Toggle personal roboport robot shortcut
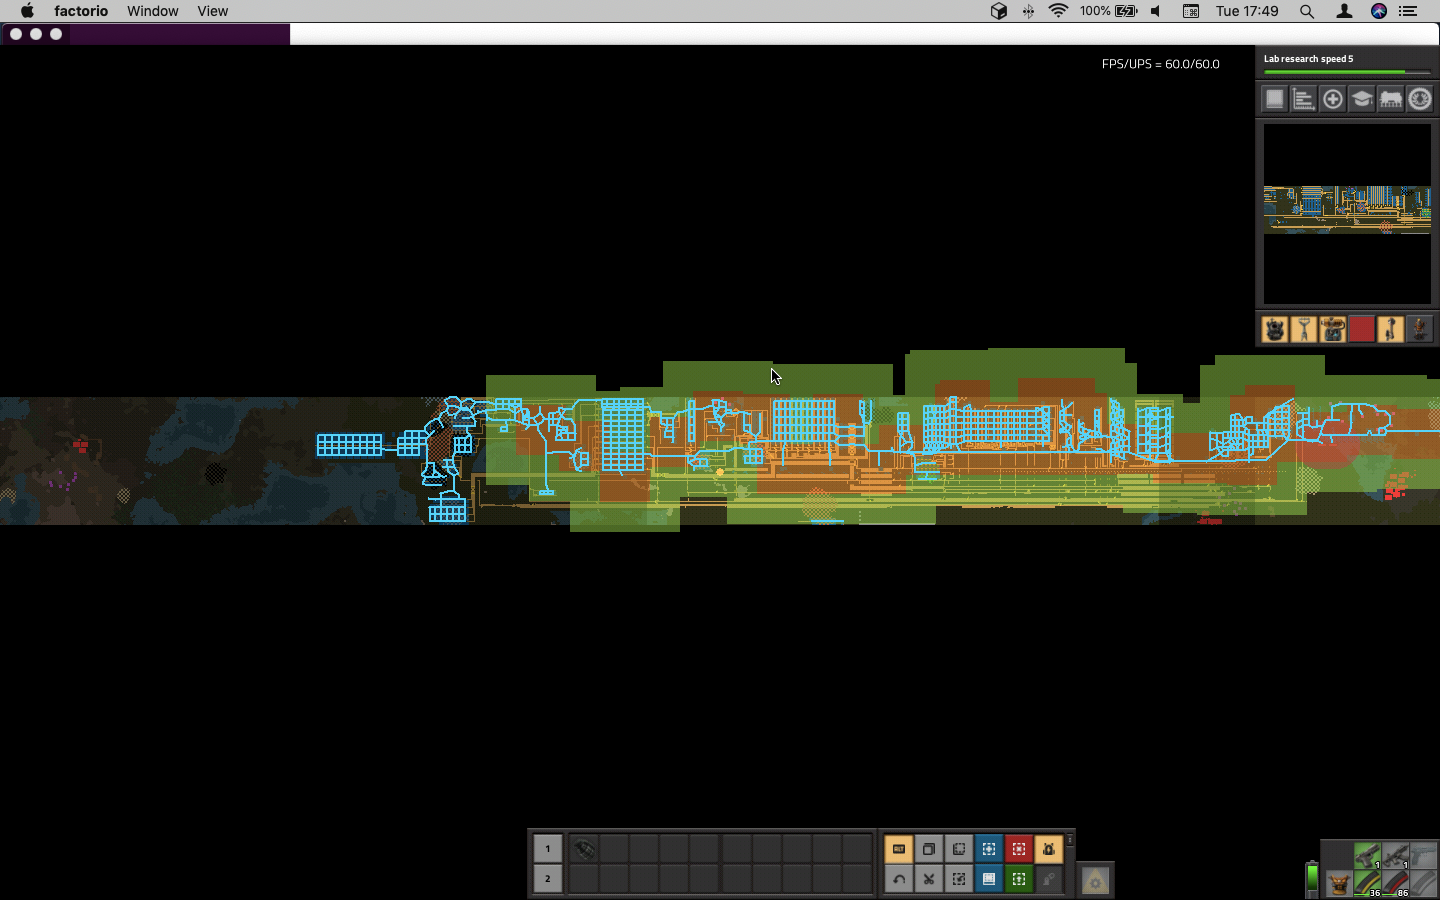 tap(1049, 849)
